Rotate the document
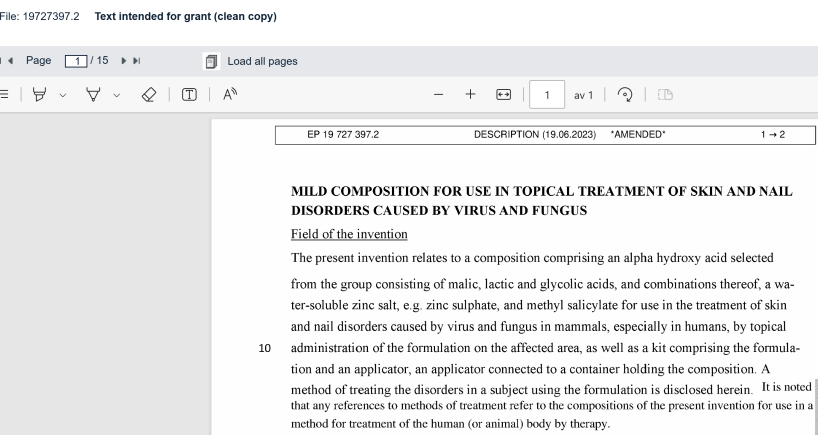 [x=625, y=94]
